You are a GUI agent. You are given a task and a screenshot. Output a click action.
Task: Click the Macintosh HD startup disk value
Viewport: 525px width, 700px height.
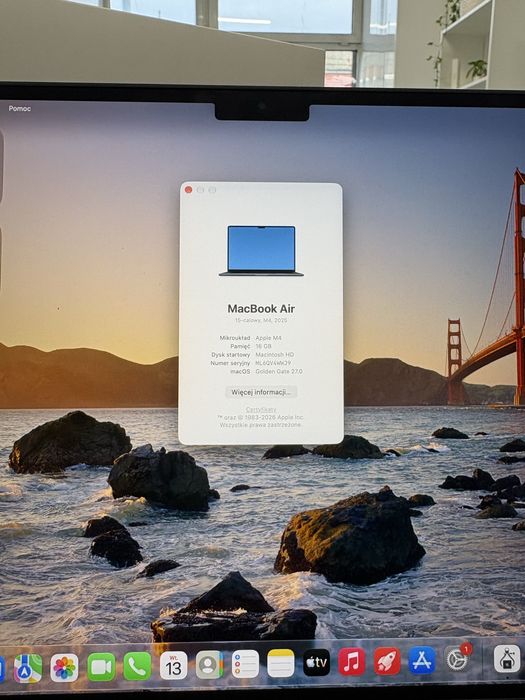click(x=275, y=355)
